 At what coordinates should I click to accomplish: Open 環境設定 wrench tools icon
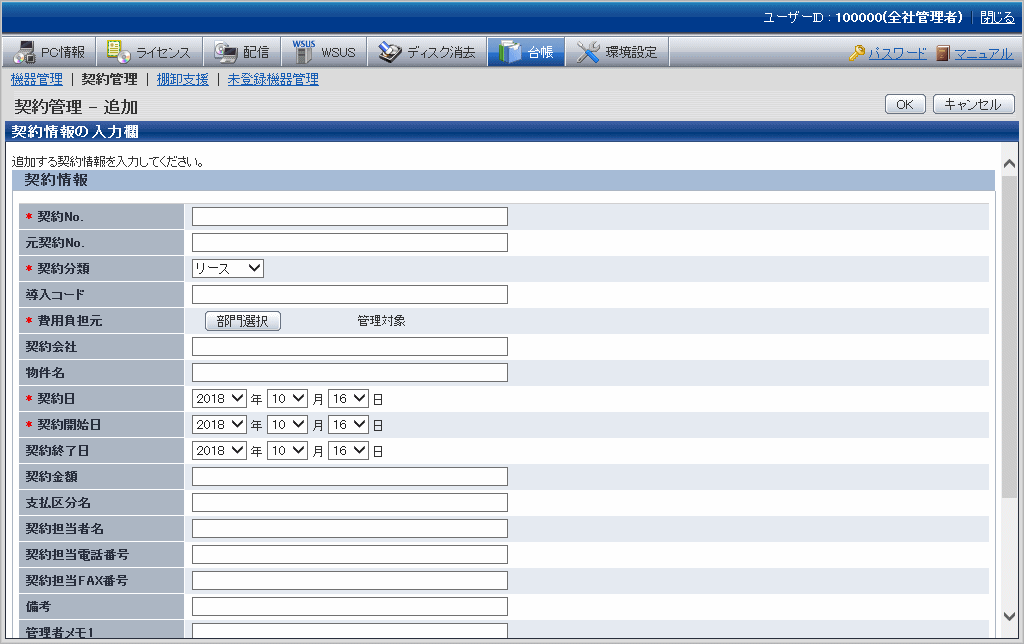click(588, 52)
